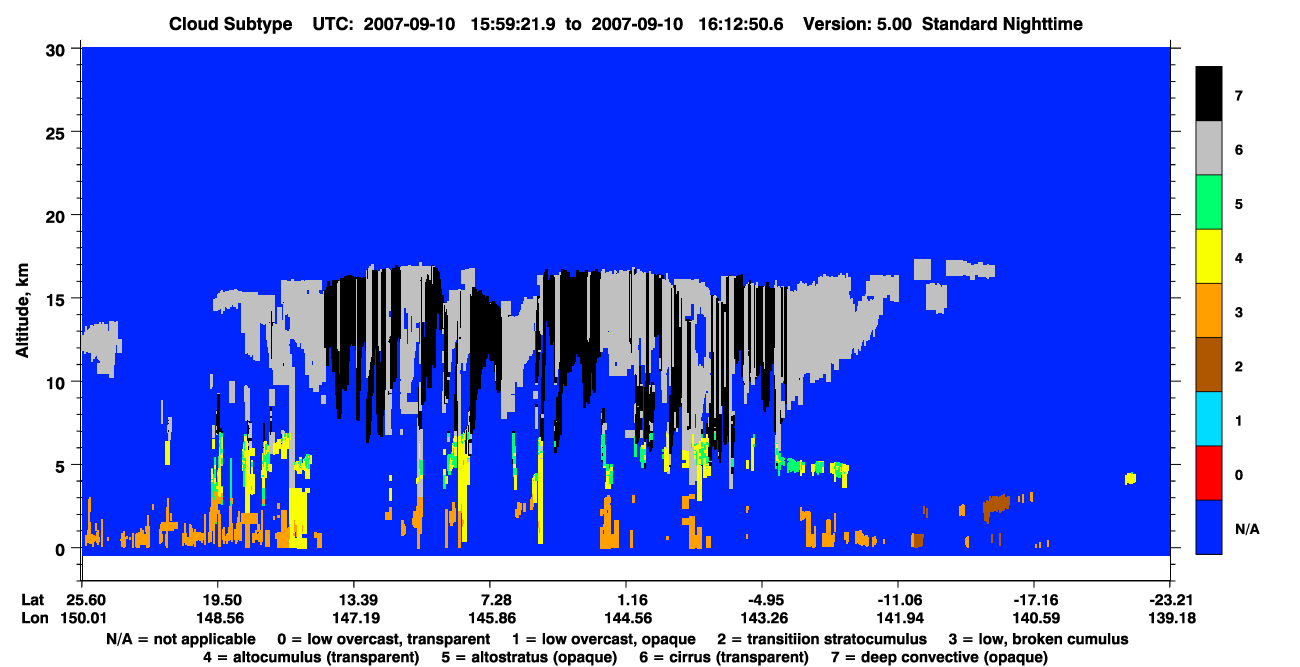Click the red legend swatch labeled 0

1209,472
